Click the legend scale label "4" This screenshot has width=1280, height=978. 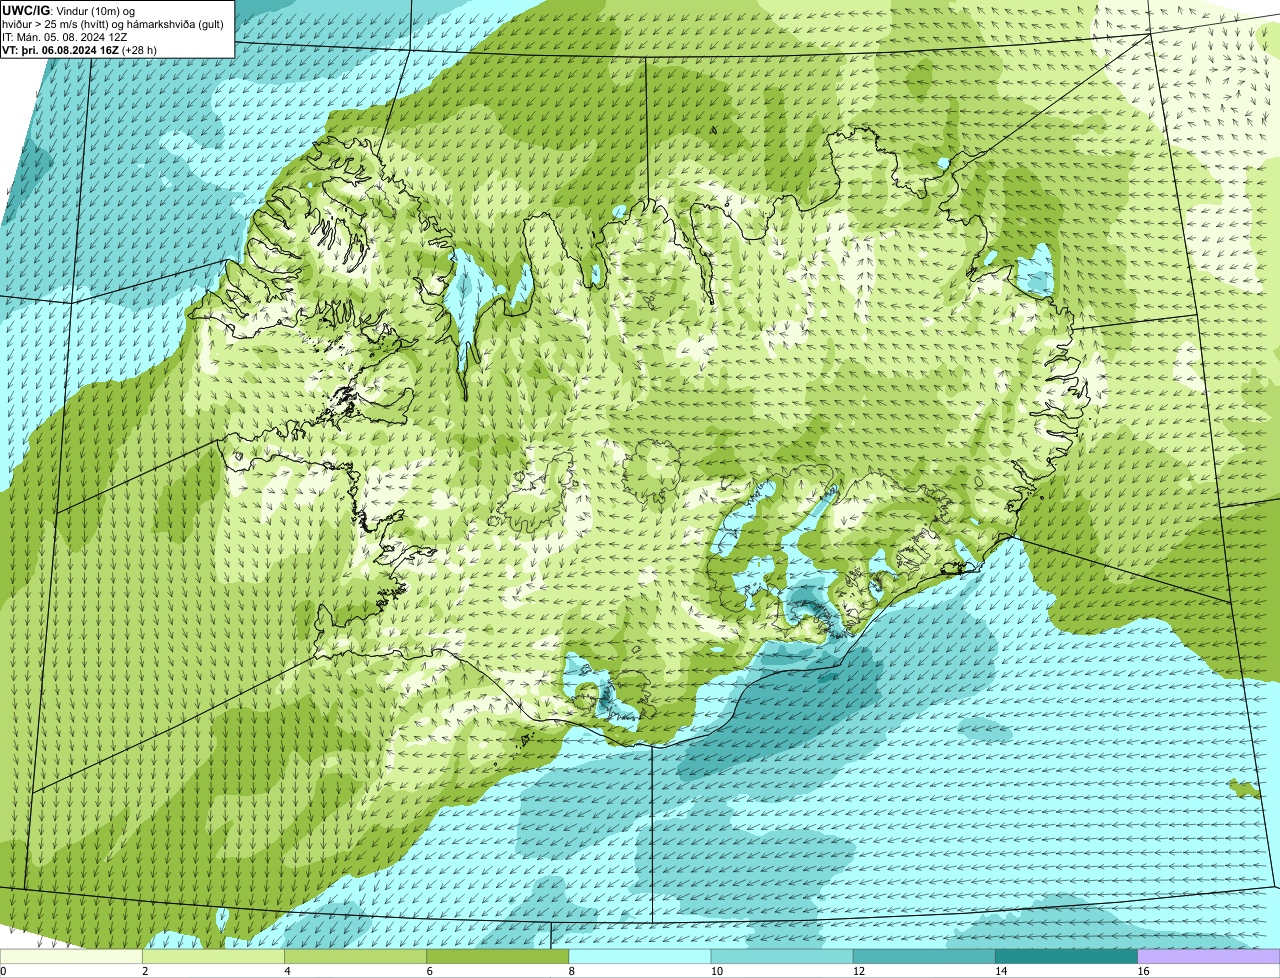(x=287, y=971)
